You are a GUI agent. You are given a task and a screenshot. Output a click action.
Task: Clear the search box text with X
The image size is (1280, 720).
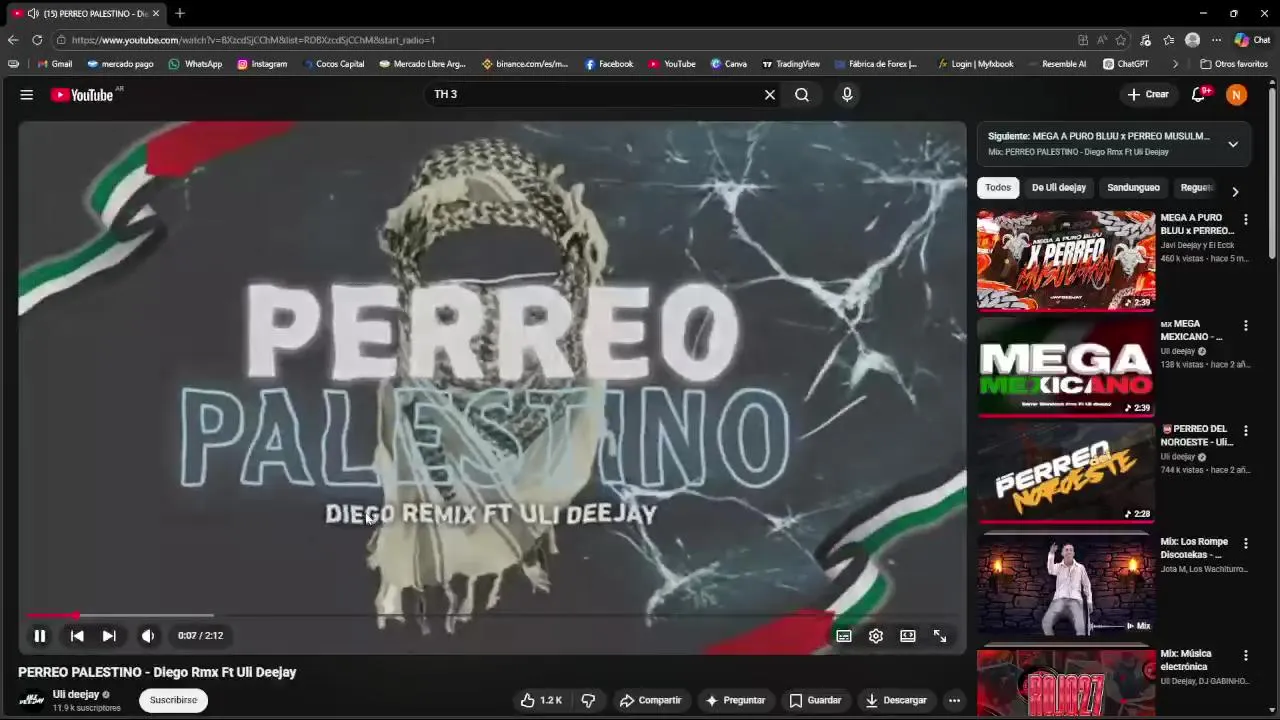tap(770, 94)
